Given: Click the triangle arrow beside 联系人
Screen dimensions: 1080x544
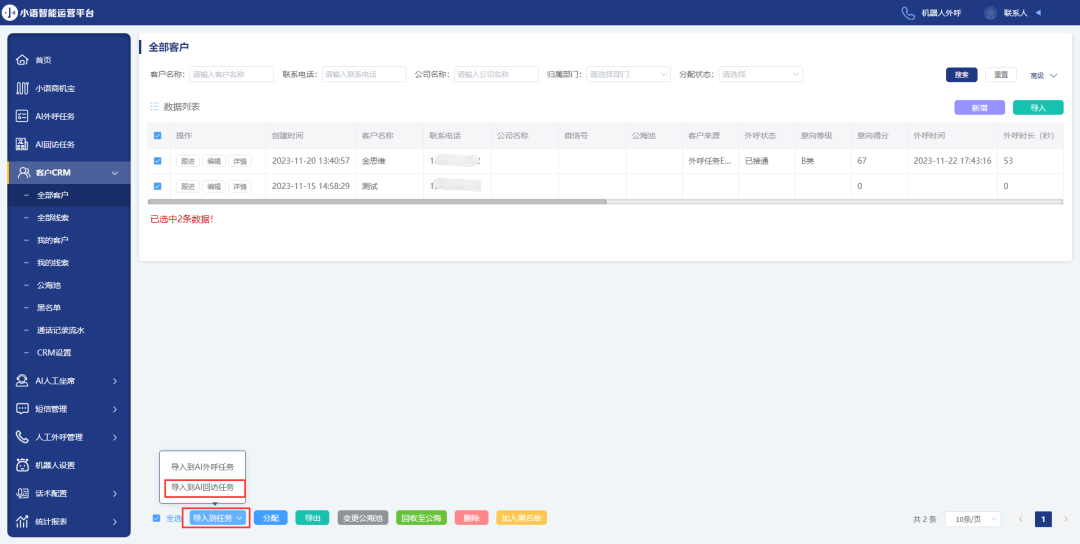Looking at the screenshot, I should tap(1038, 12).
